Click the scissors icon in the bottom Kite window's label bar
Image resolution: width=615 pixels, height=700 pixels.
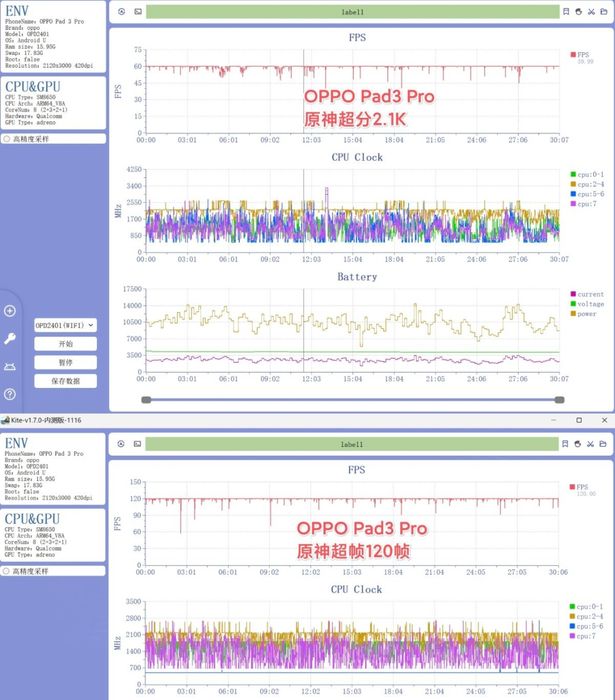point(590,444)
